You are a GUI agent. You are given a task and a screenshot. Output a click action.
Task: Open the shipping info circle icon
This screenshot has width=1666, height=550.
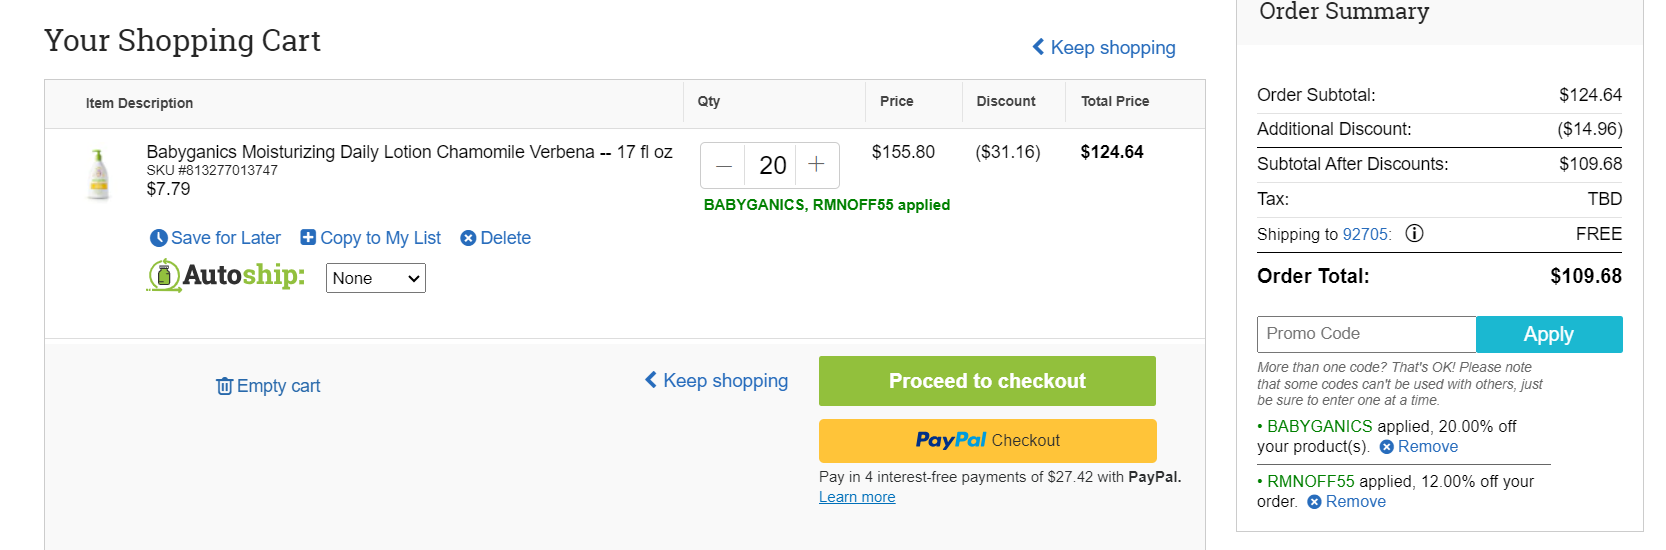(1414, 233)
